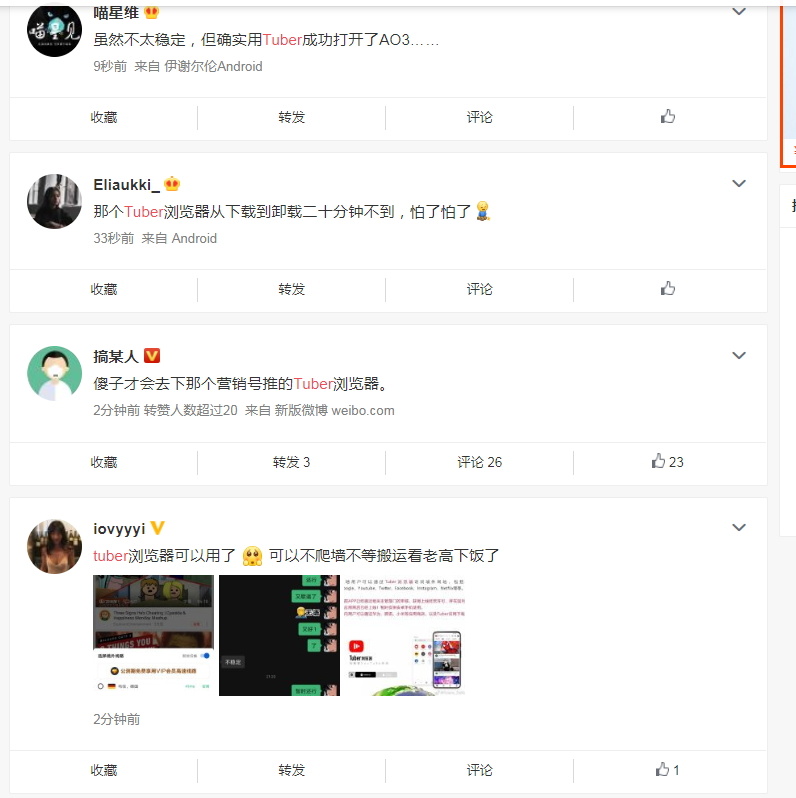Like the 喵星维 post with thumbs-up icon

pos(668,117)
